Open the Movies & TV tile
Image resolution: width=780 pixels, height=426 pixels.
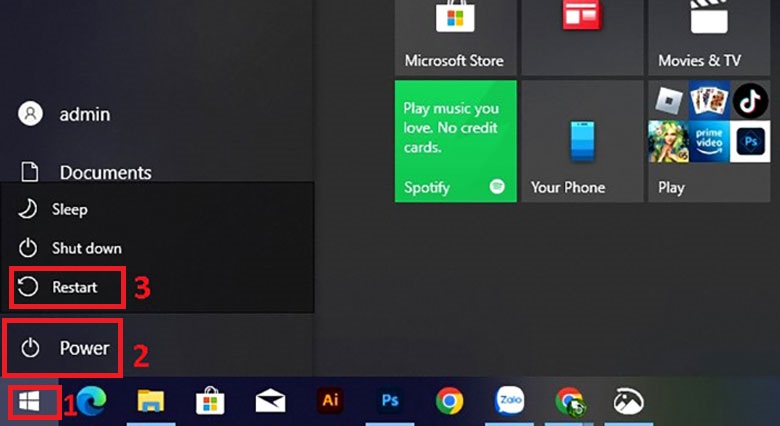pos(708,35)
